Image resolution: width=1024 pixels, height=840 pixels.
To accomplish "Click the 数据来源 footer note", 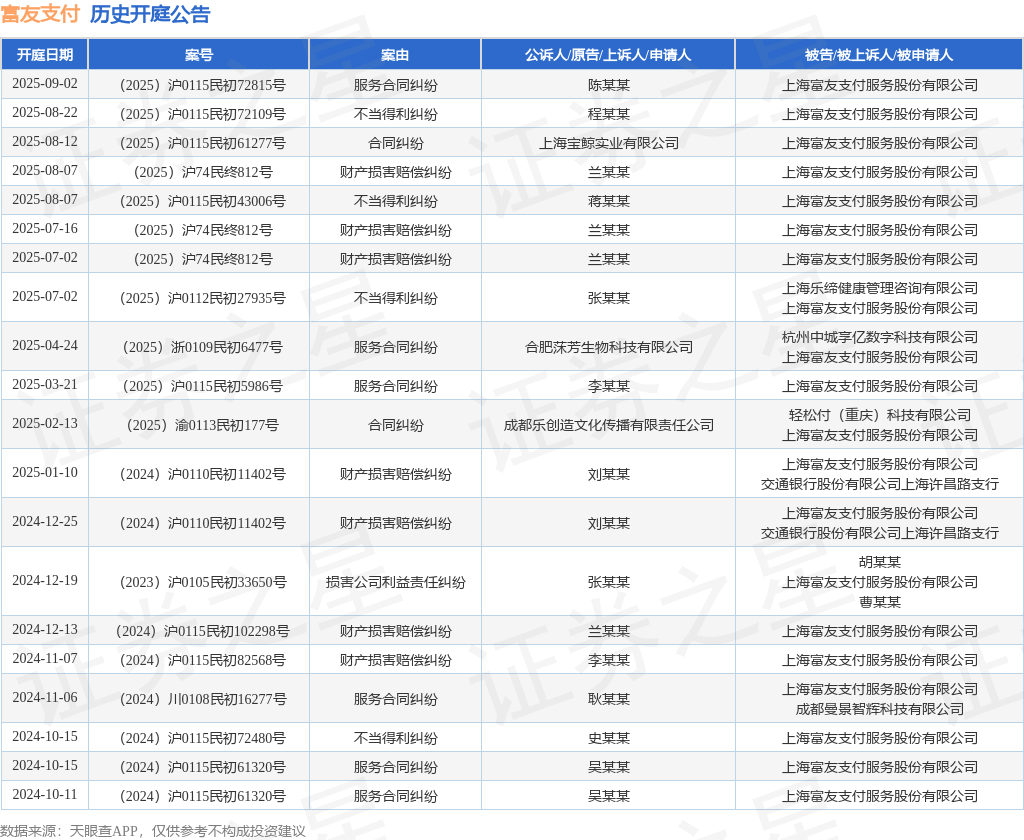I will [x=153, y=831].
